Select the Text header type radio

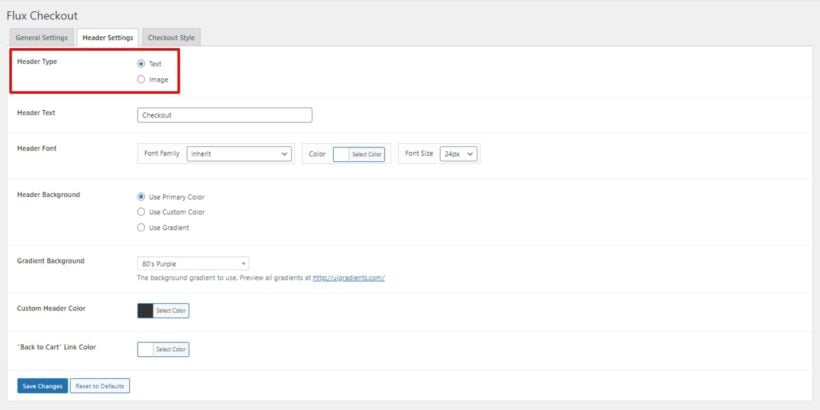point(141,64)
